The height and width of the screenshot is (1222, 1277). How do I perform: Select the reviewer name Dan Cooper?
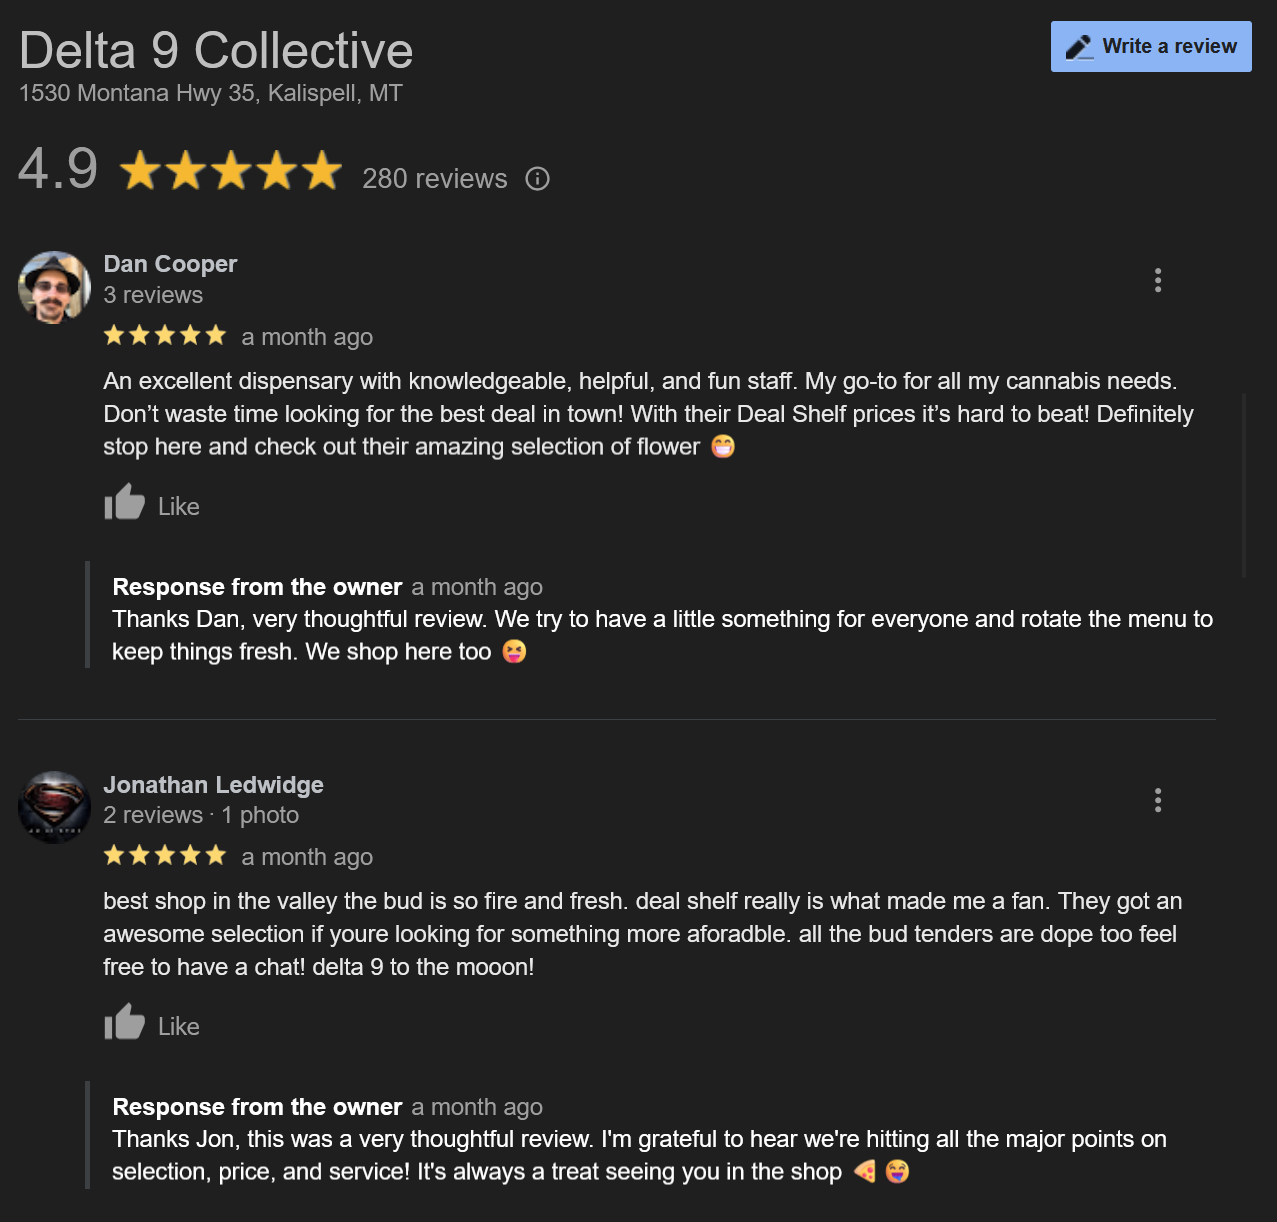coord(170,264)
